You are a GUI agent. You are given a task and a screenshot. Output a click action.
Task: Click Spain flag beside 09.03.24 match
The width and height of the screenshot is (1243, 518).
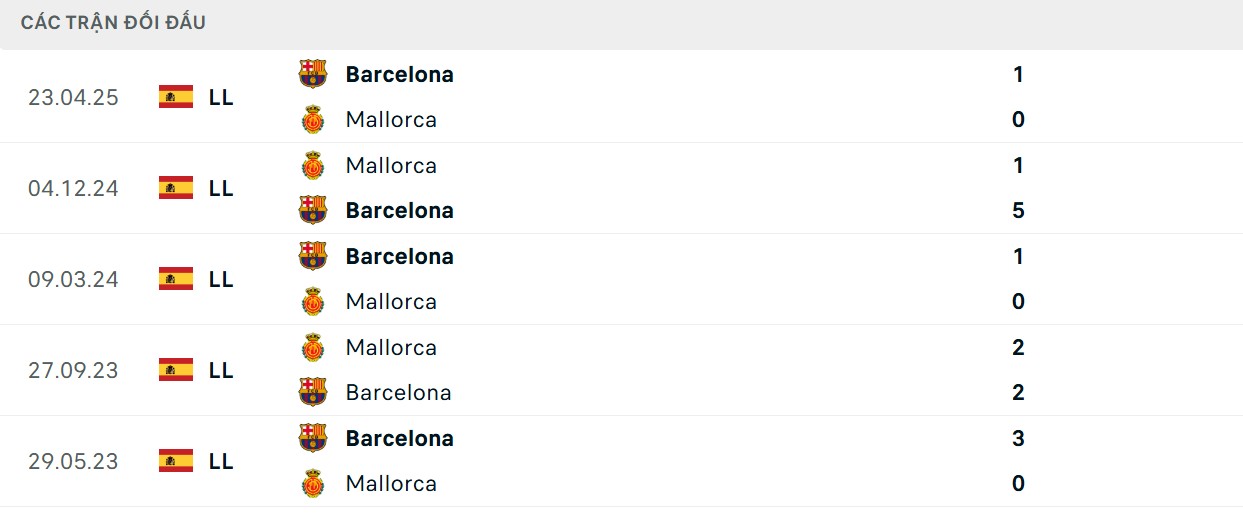coord(176,279)
